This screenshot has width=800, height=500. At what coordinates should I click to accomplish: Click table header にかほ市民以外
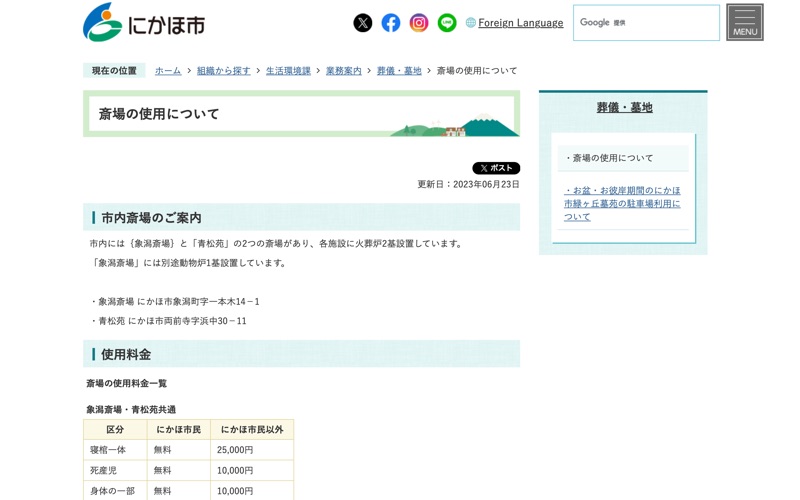pyautogui.click(x=252, y=430)
